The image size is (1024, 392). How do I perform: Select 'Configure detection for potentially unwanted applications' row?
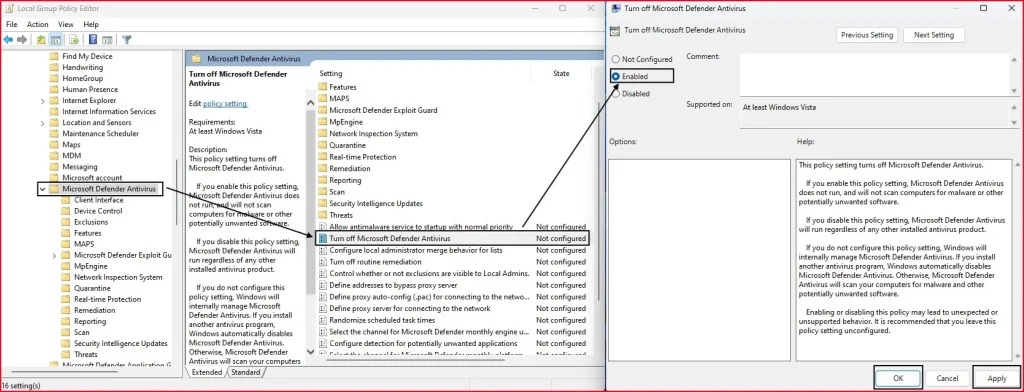click(x=452, y=344)
